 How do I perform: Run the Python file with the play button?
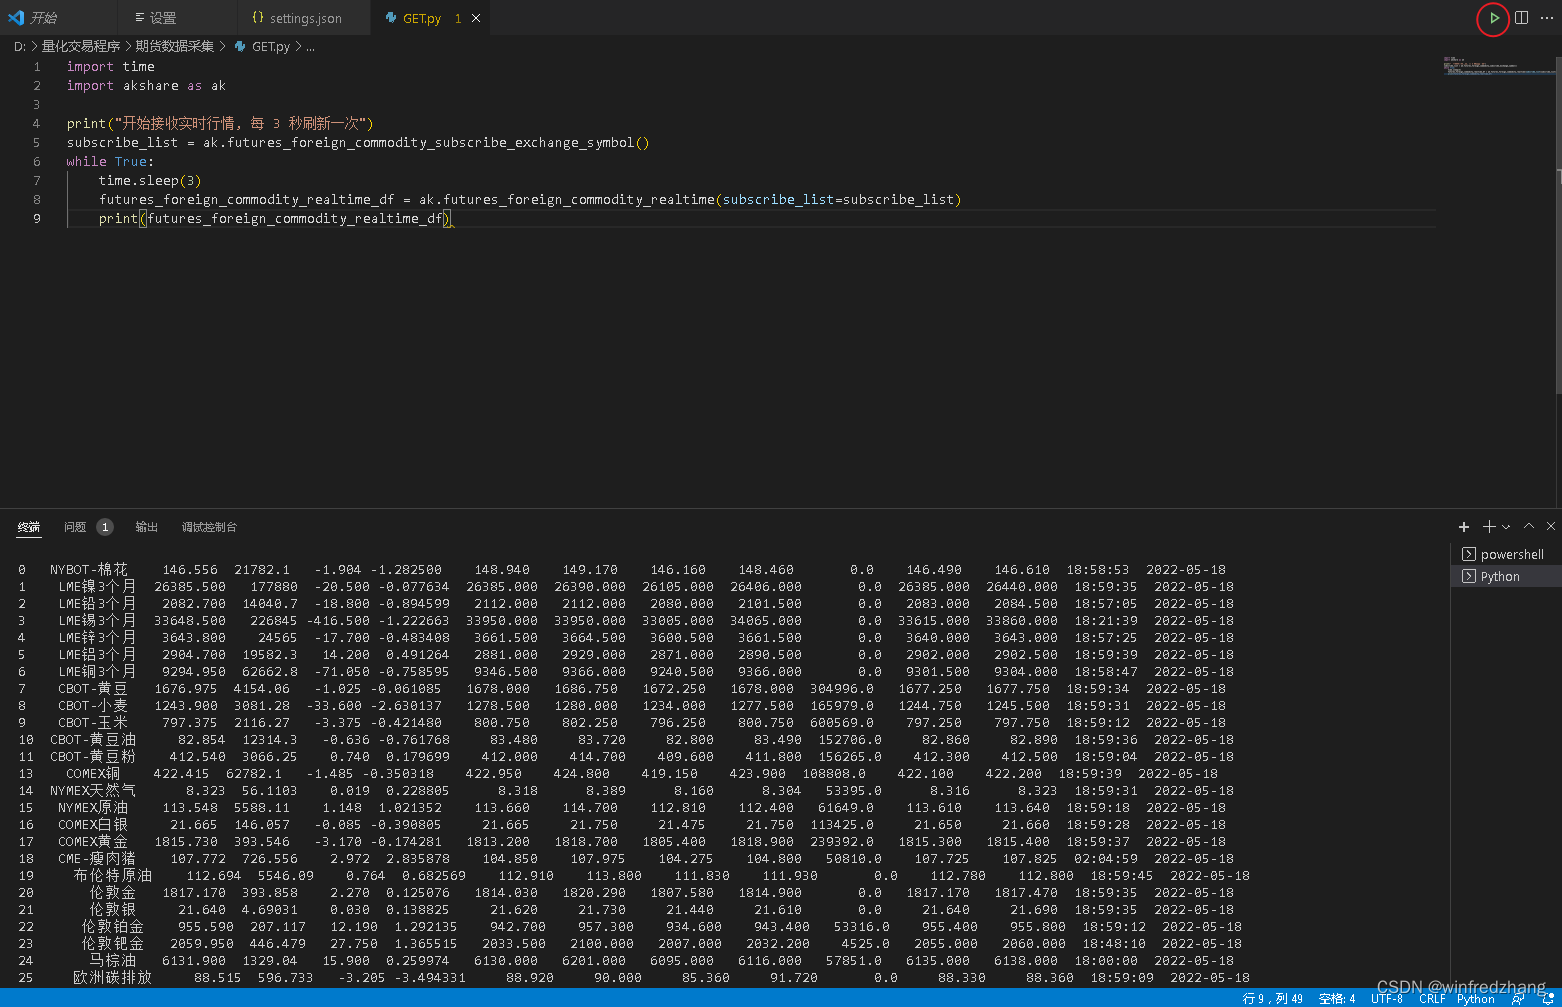tap(1493, 18)
